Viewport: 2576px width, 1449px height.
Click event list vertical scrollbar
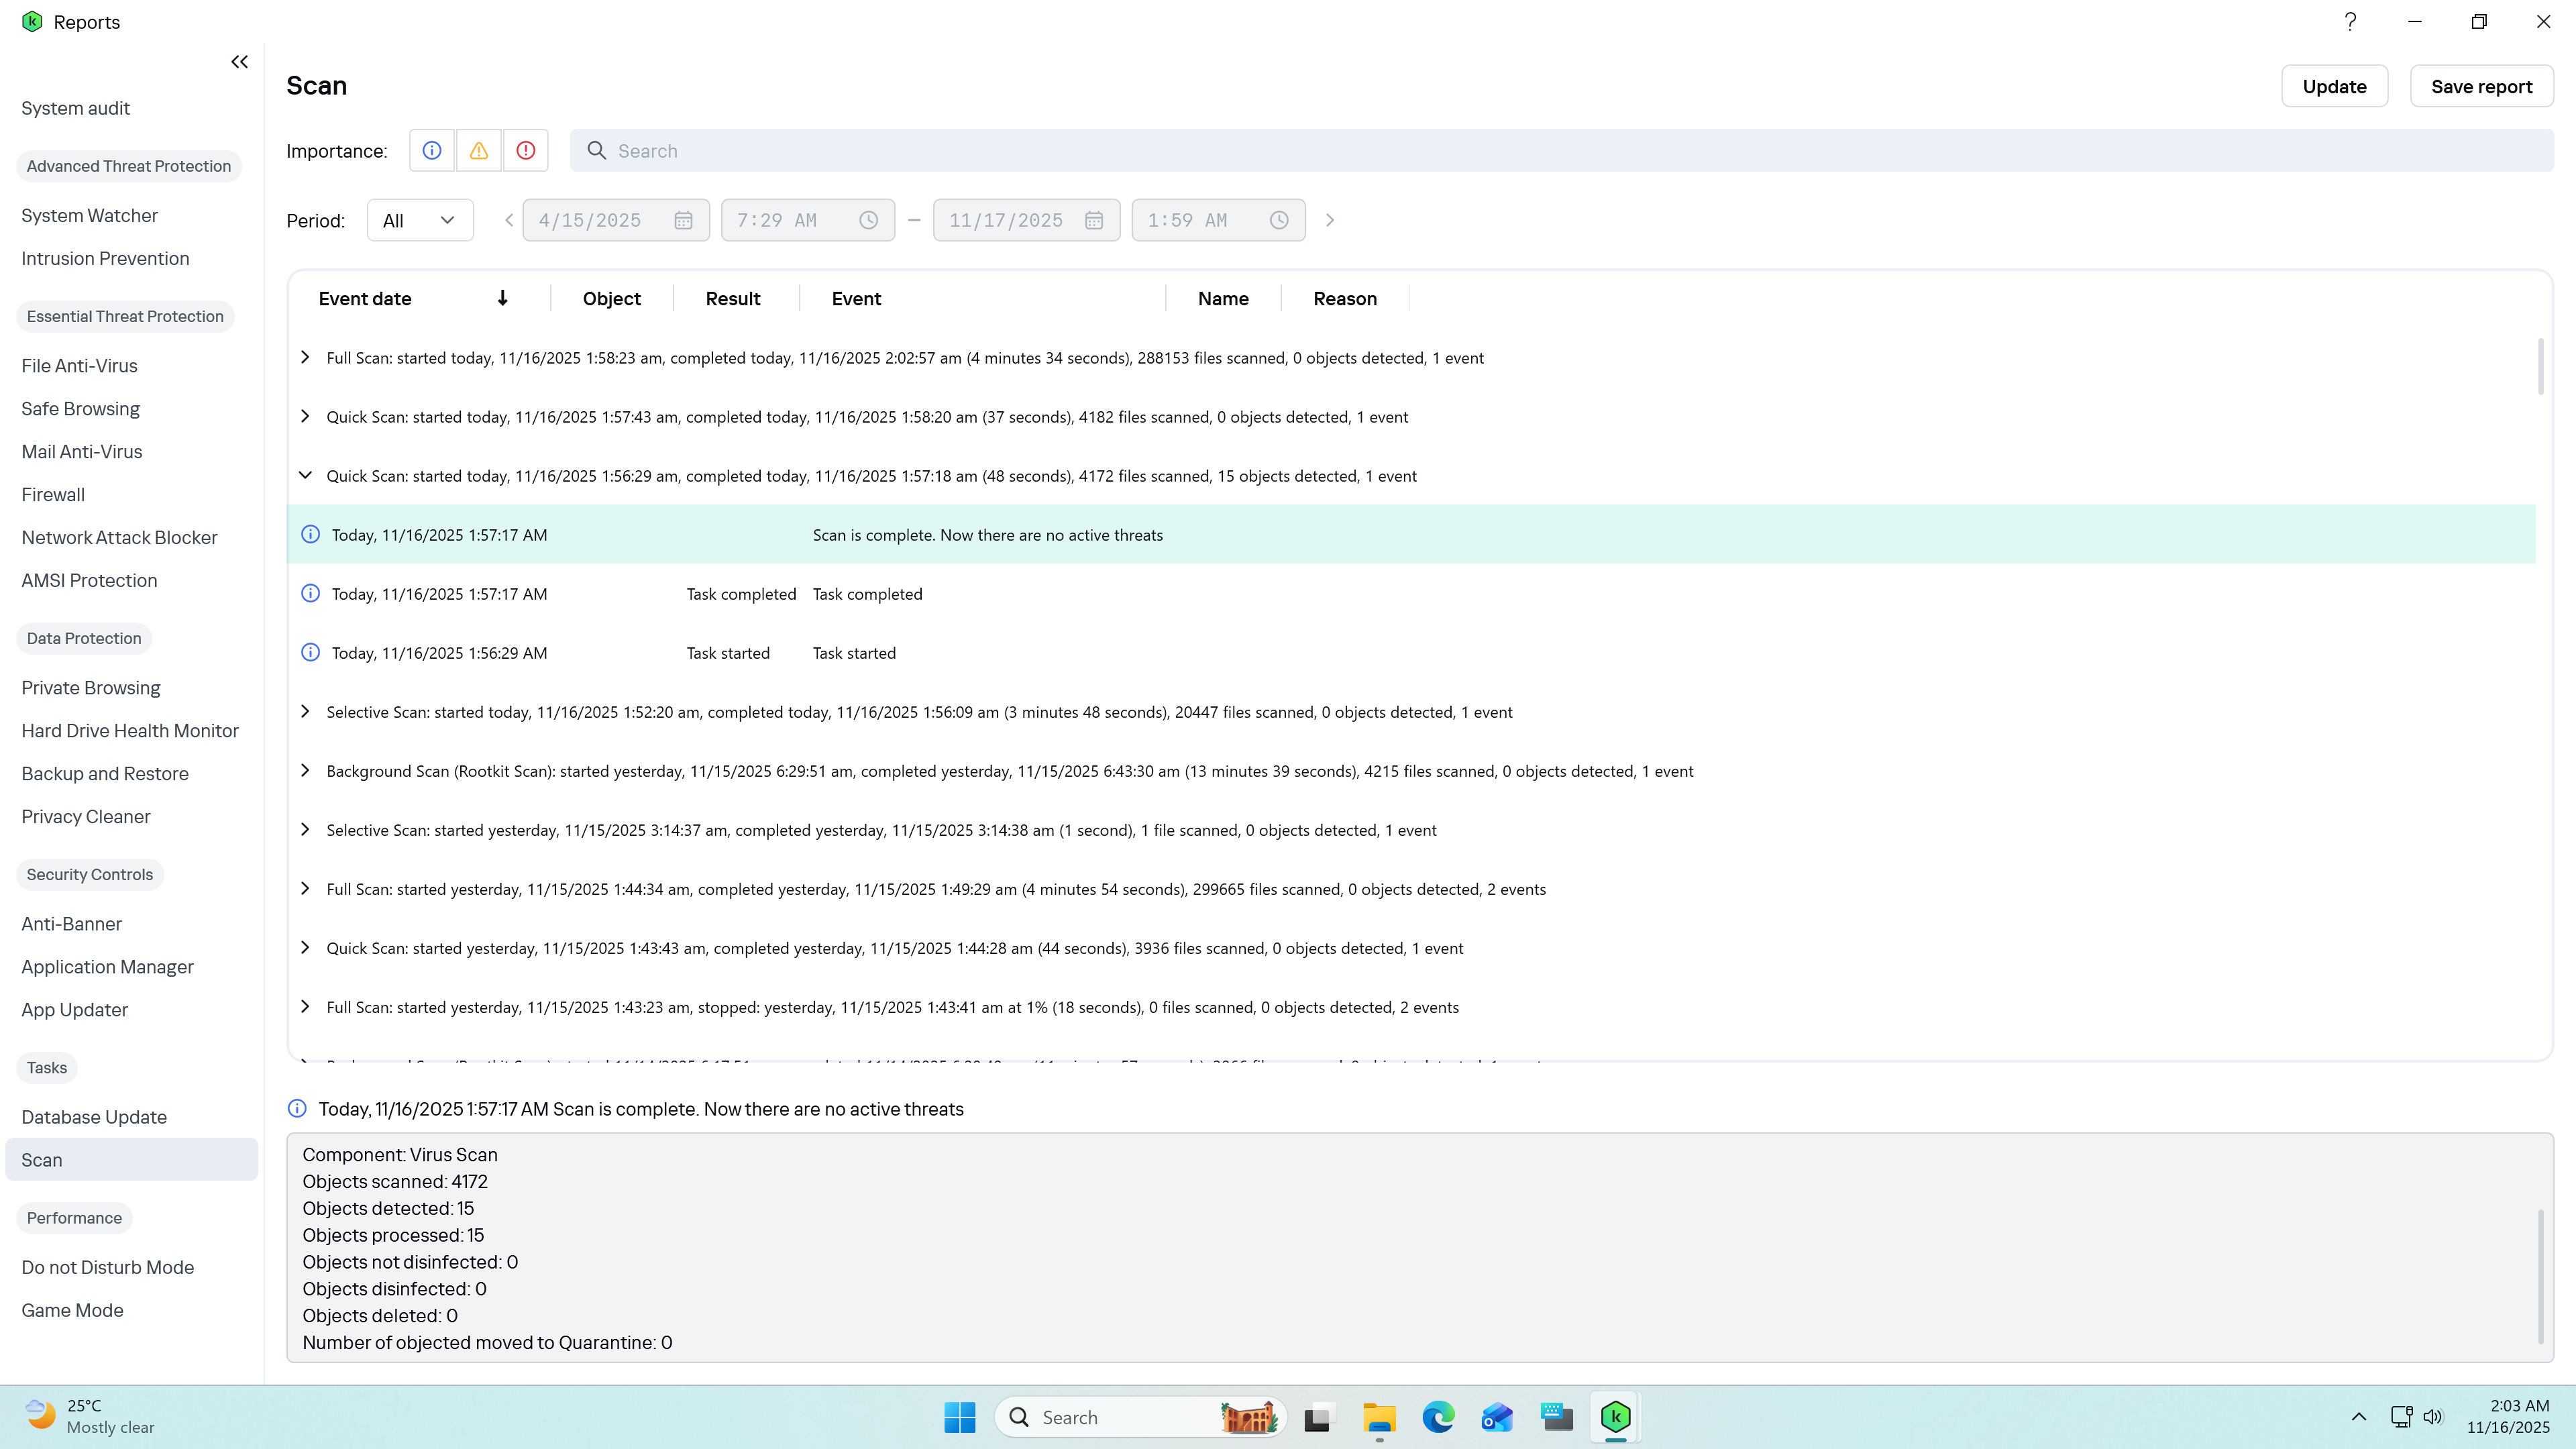coord(2541,367)
